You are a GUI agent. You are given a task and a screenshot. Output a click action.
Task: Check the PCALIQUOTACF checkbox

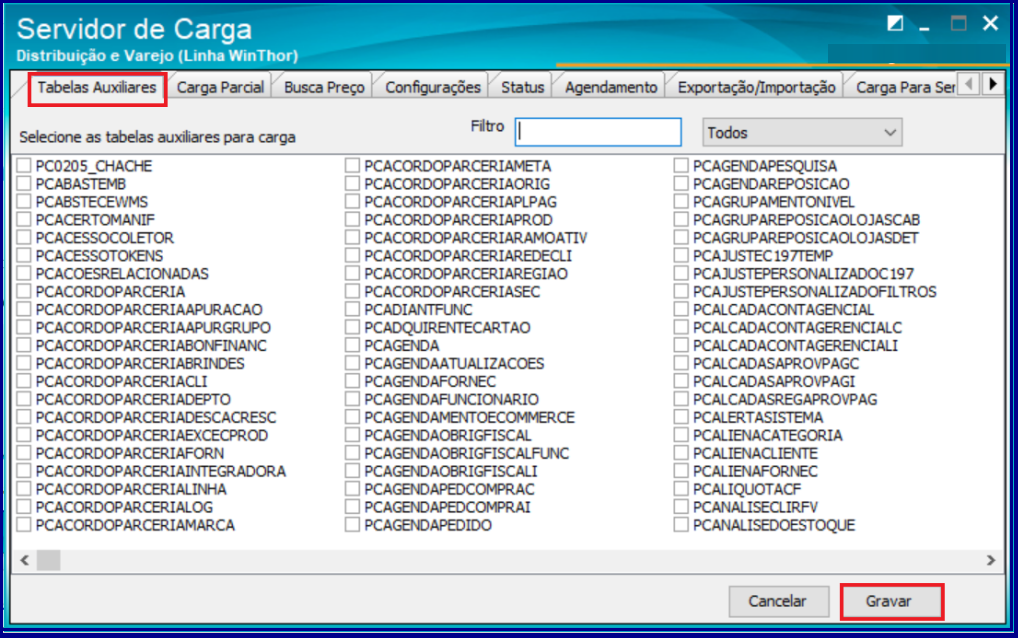pyautogui.click(x=681, y=489)
